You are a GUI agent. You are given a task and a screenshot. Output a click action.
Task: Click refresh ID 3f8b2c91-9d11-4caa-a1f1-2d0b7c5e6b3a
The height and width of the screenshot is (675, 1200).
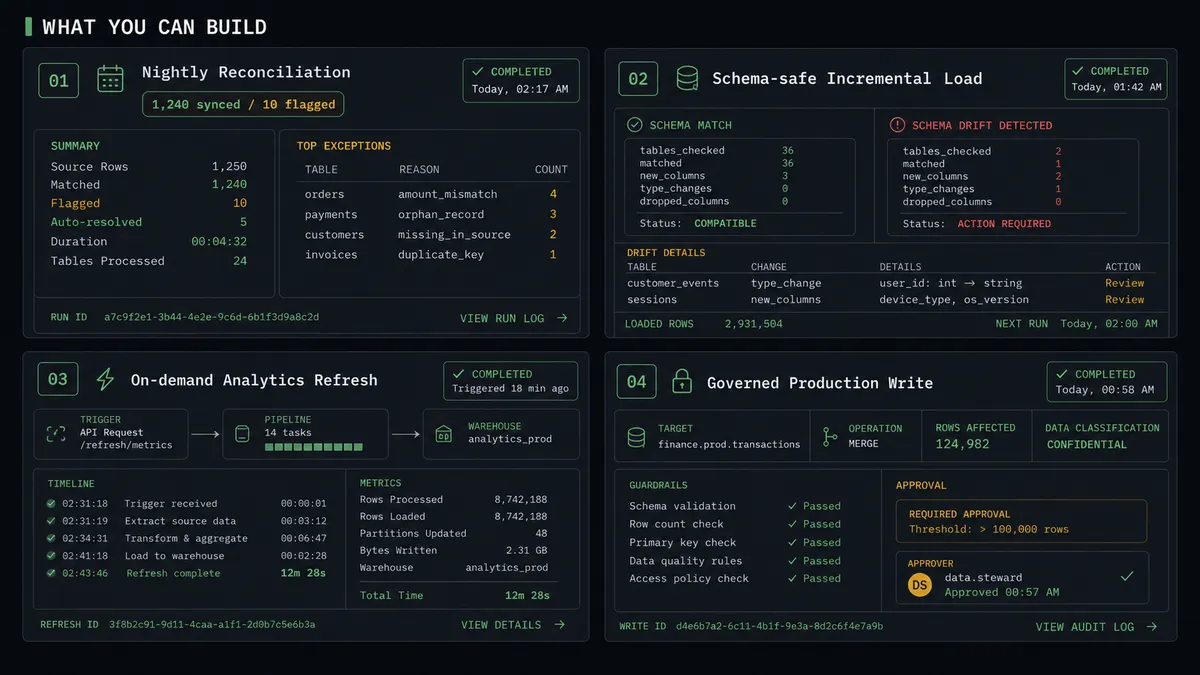(x=212, y=624)
